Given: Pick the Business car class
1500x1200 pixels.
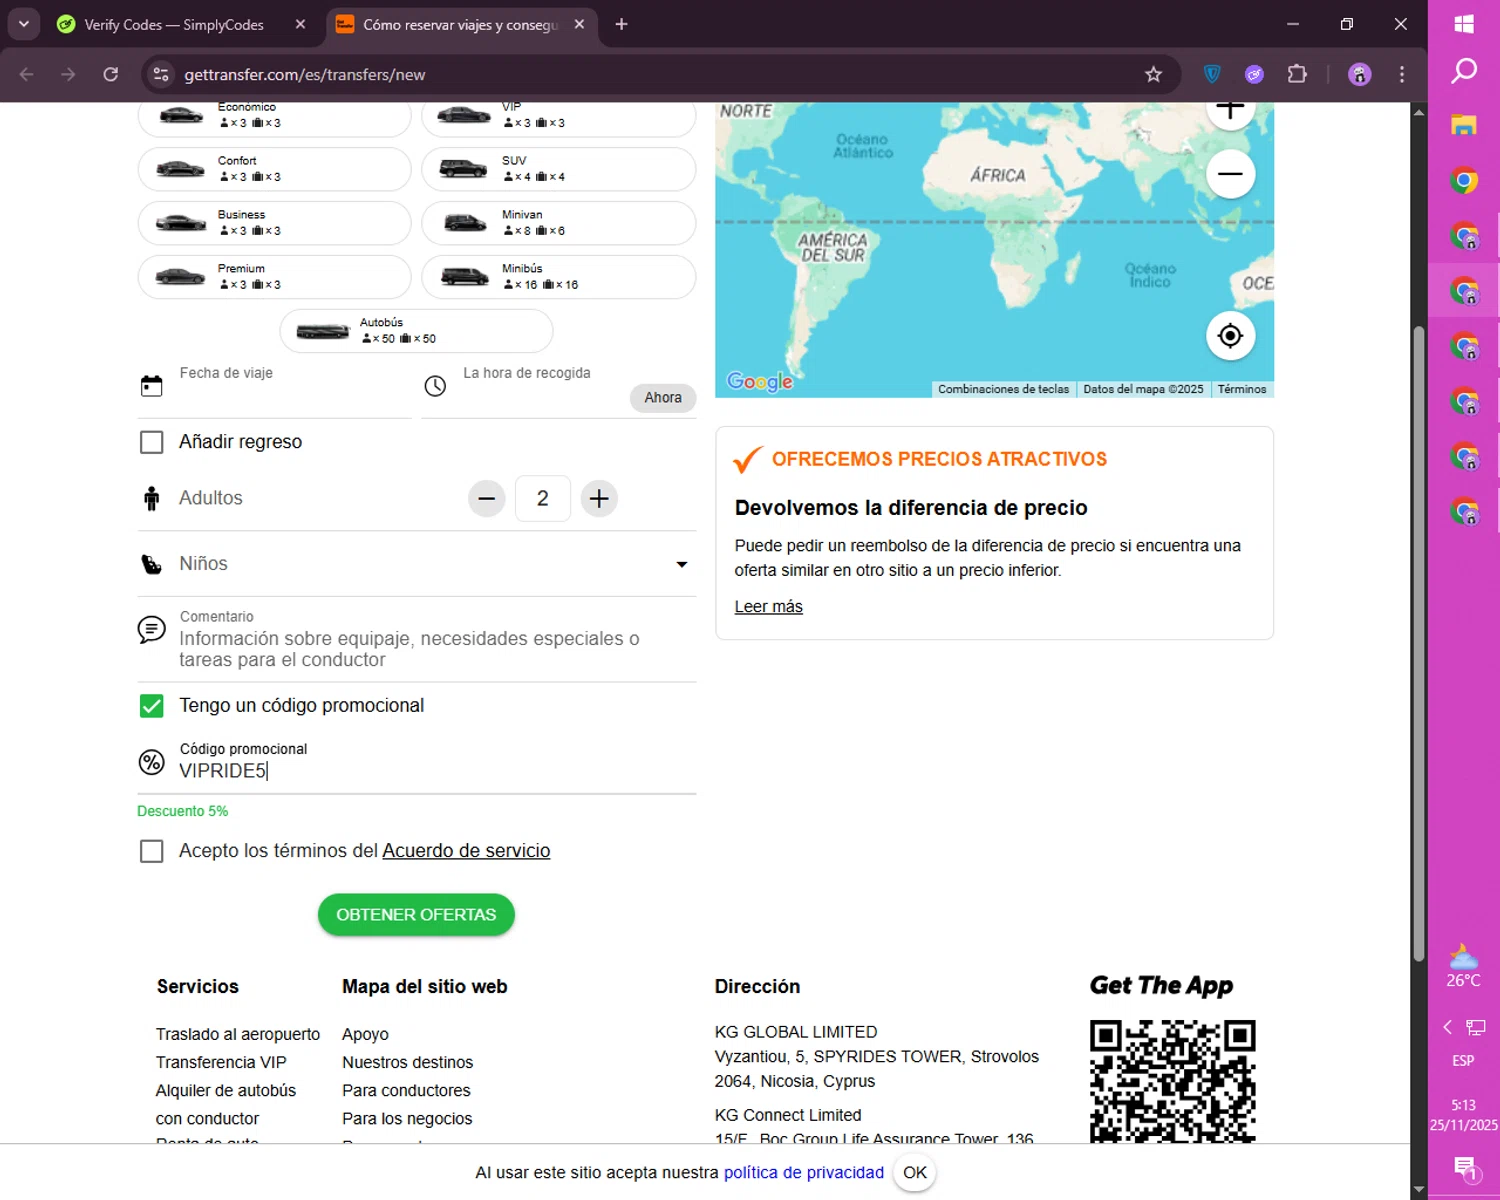Looking at the screenshot, I should click(x=274, y=223).
